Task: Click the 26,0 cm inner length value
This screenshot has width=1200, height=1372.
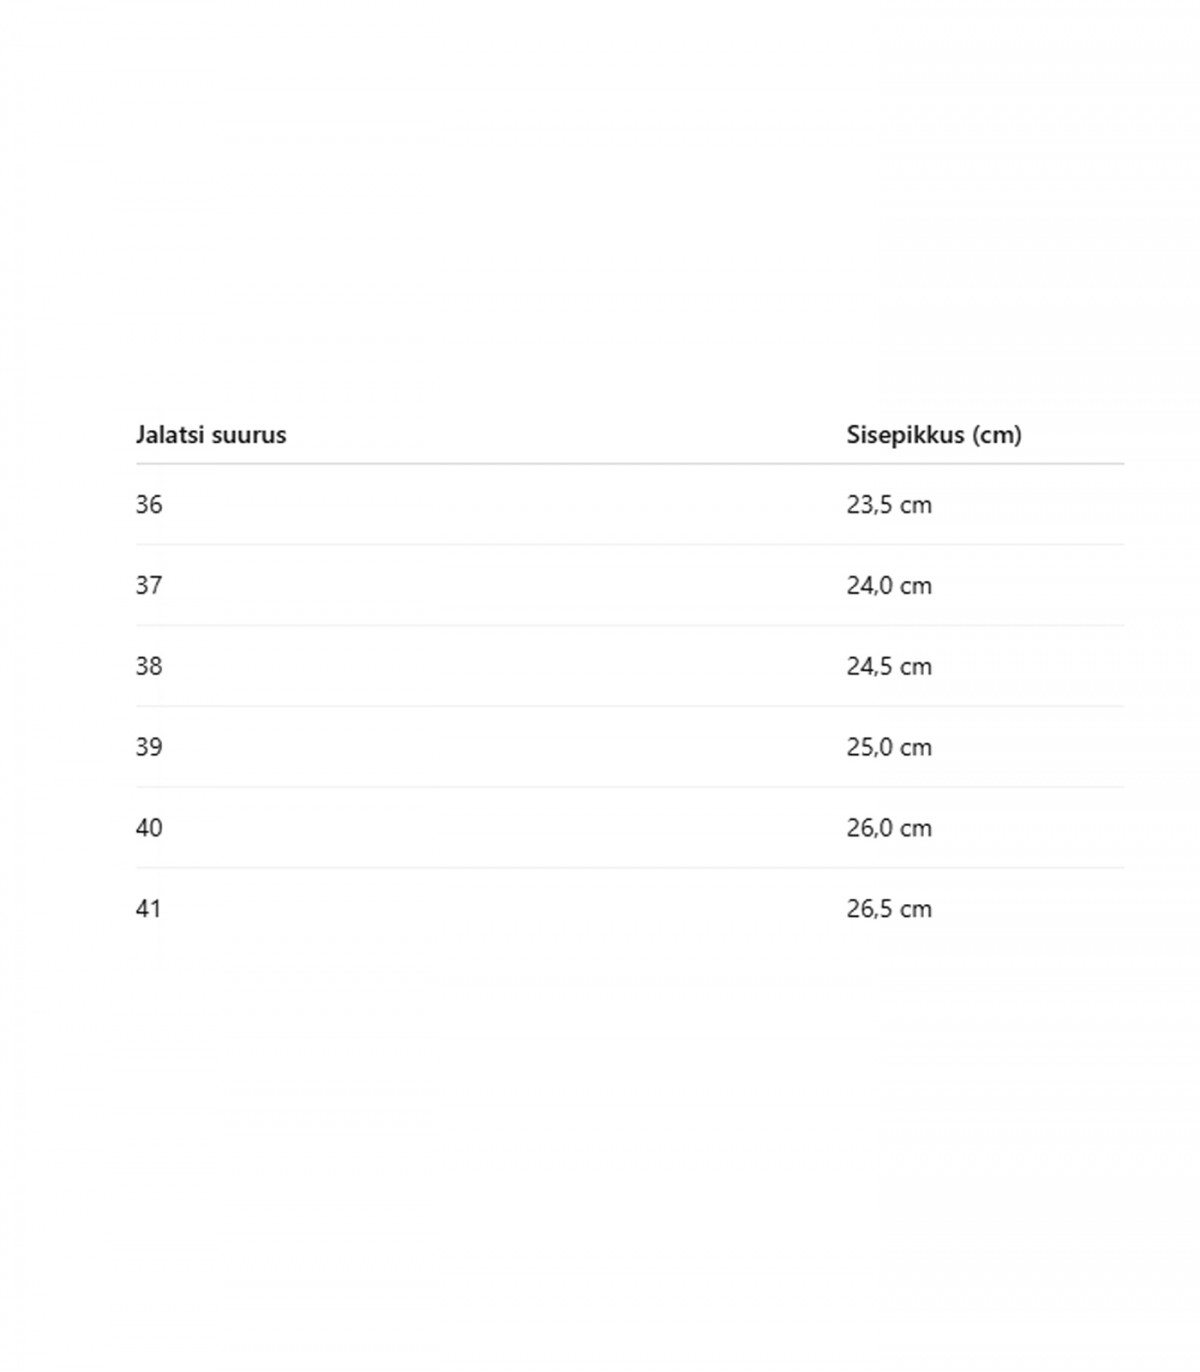Action: tap(889, 829)
